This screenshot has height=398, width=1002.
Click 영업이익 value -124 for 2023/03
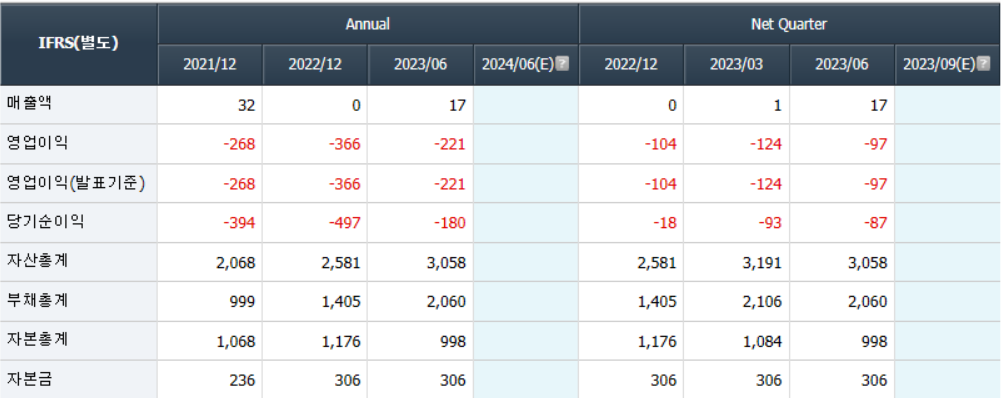pyautogui.click(x=766, y=144)
